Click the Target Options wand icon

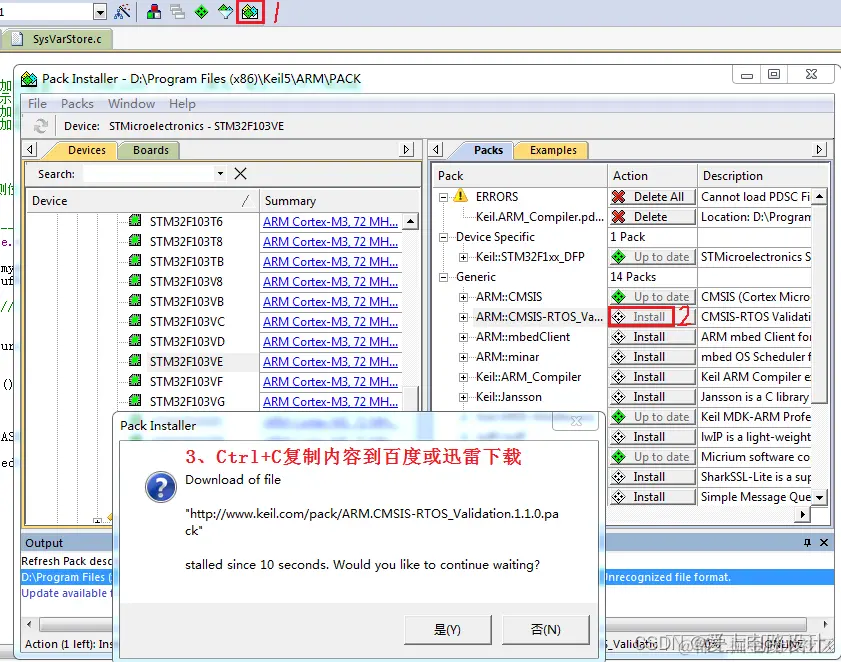point(122,11)
